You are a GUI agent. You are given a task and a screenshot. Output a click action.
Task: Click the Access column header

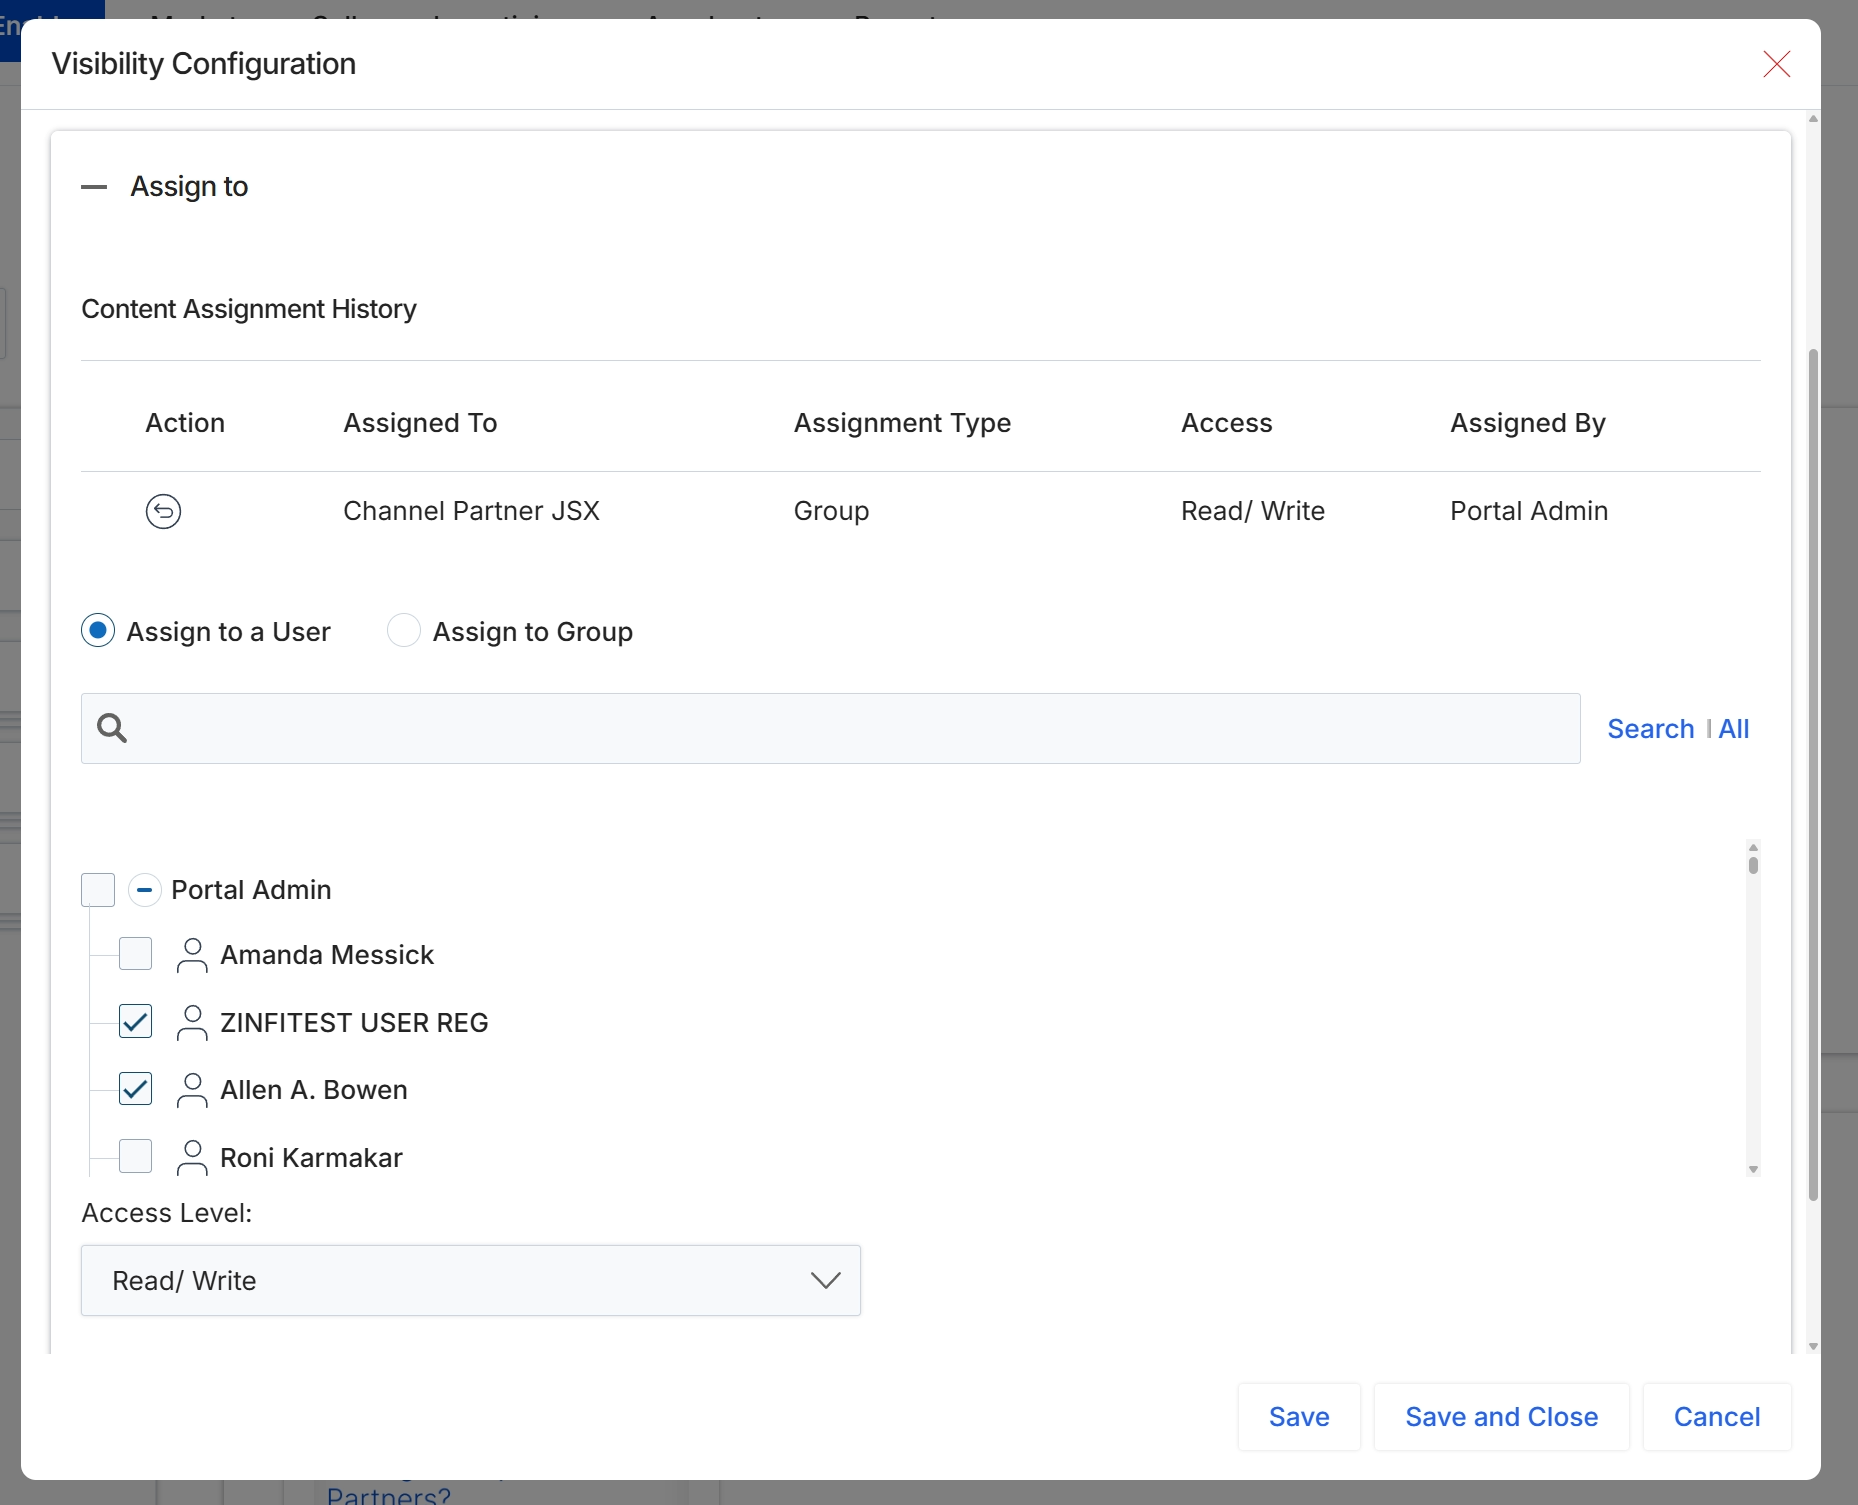tap(1226, 423)
